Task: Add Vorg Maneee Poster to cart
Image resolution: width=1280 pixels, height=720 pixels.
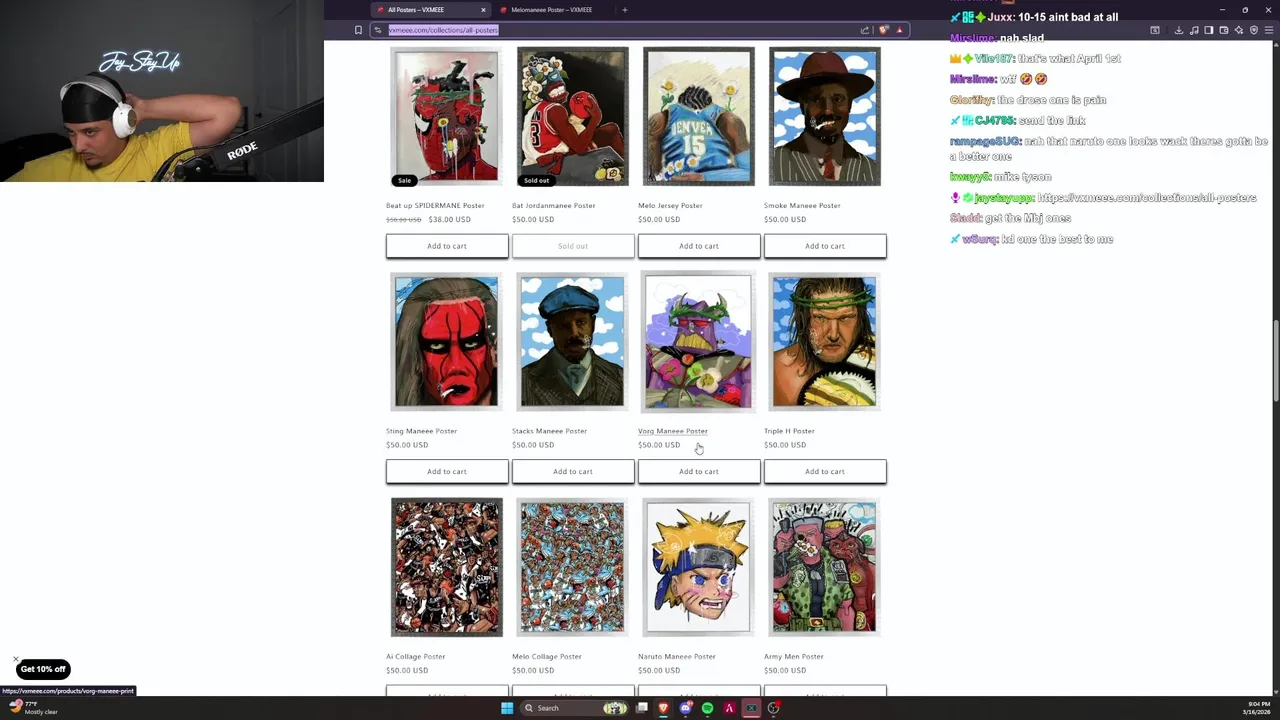Action: pos(699,471)
